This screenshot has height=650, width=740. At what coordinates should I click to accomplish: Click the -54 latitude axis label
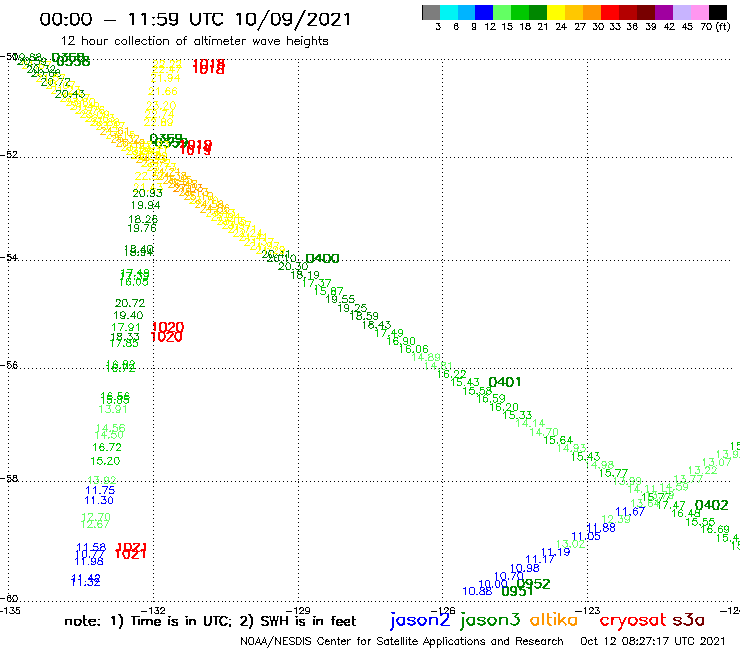click(x=9, y=258)
